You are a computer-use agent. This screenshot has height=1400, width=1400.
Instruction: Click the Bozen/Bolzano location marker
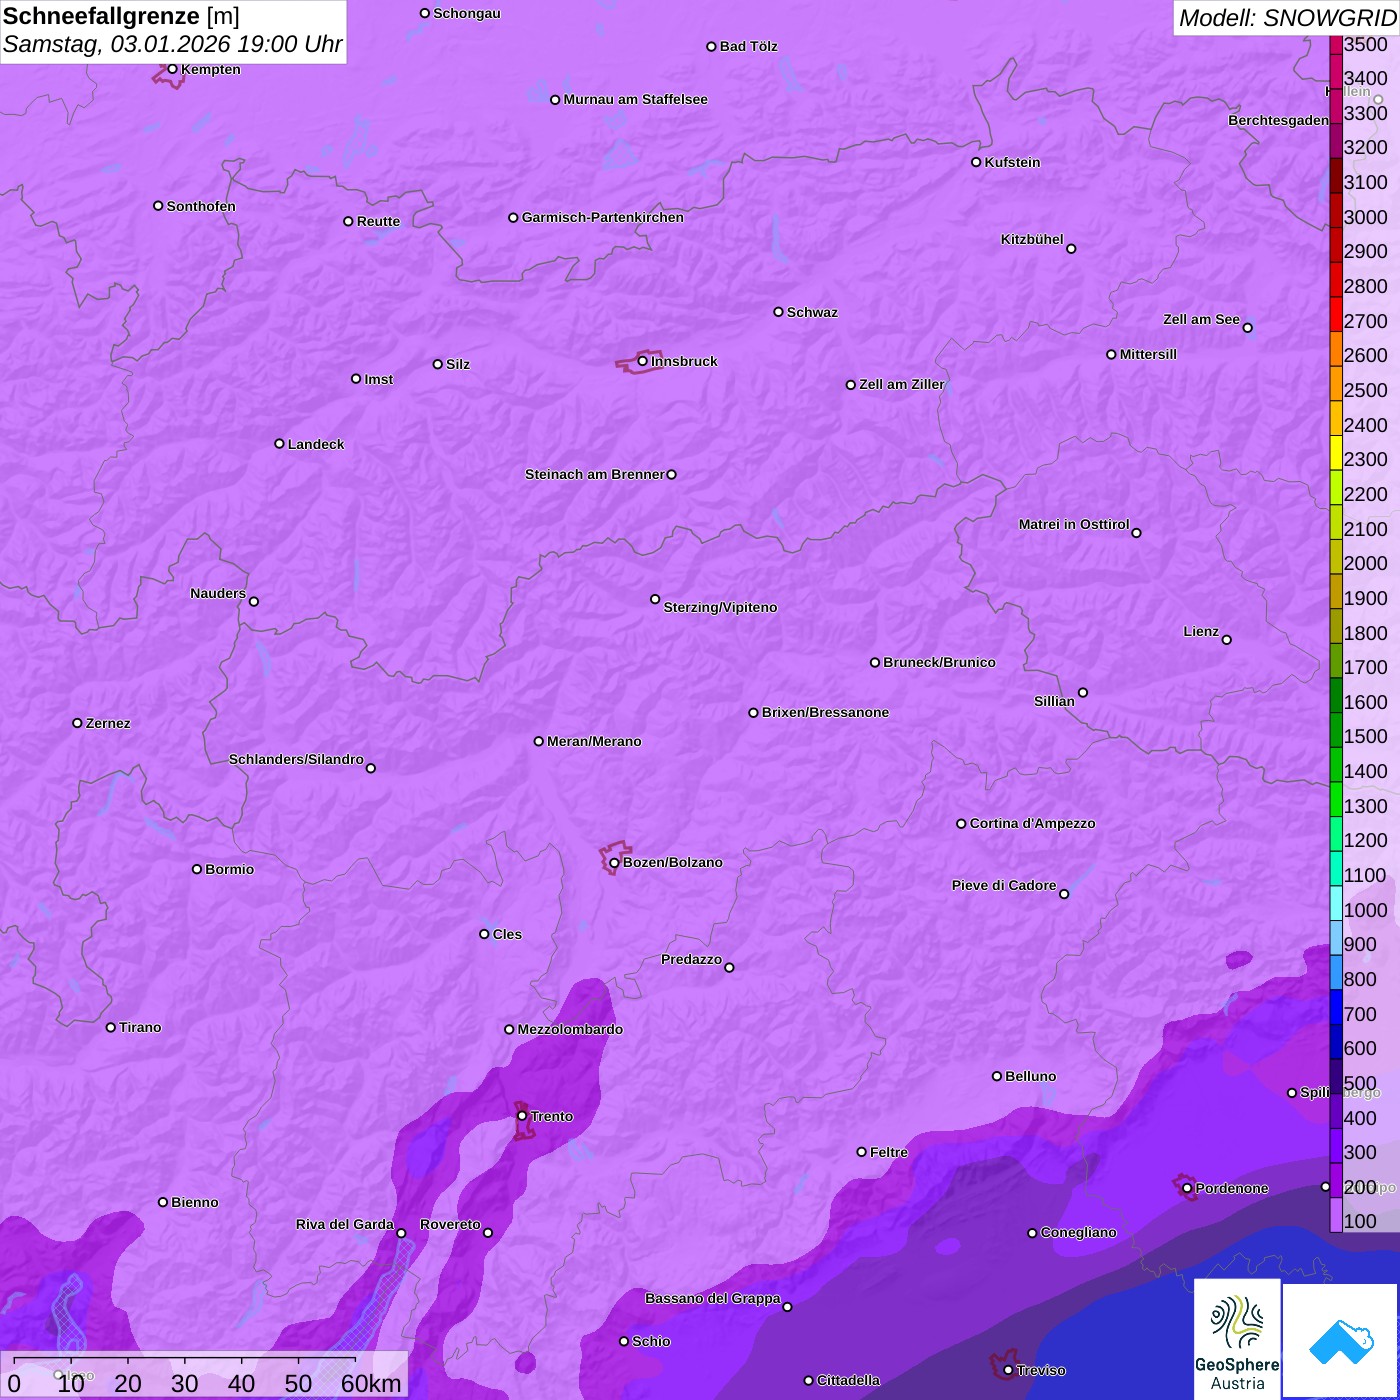pos(615,863)
